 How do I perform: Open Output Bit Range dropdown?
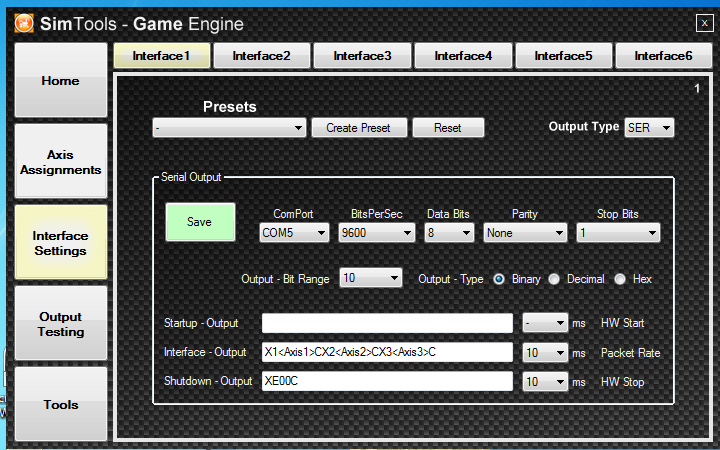[371, 278]
